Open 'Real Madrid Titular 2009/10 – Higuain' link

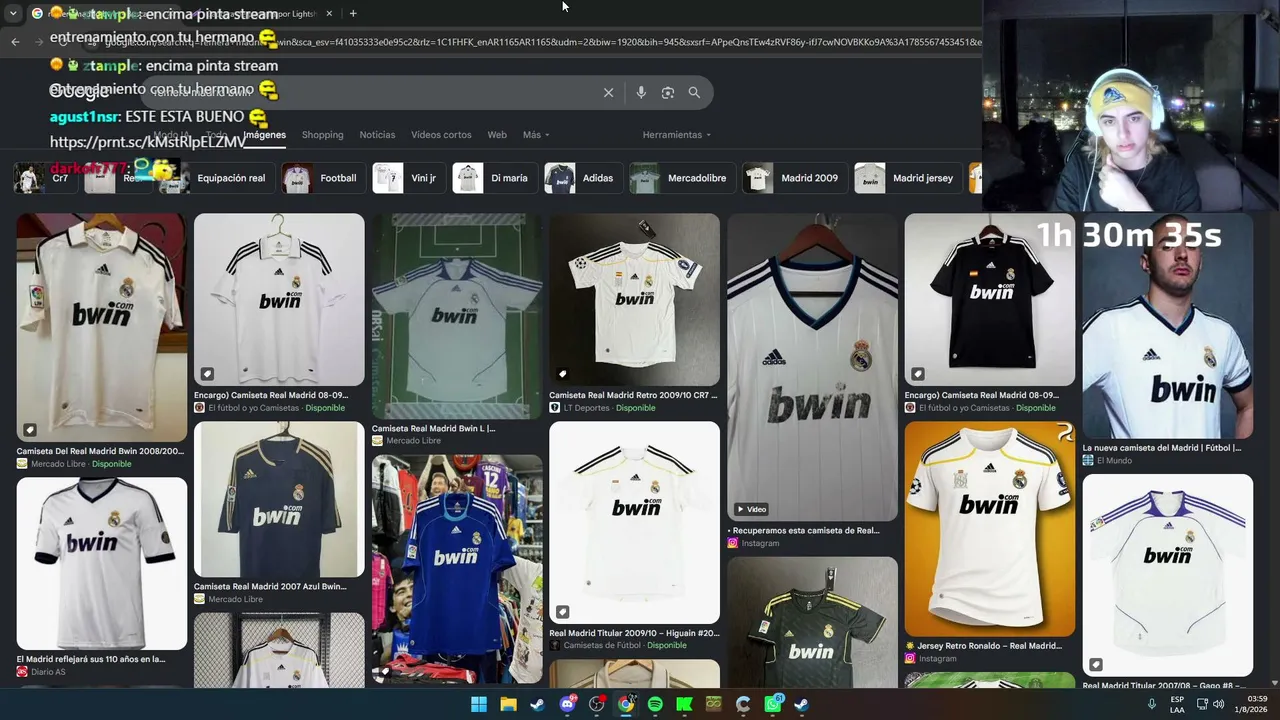(634, 633)
